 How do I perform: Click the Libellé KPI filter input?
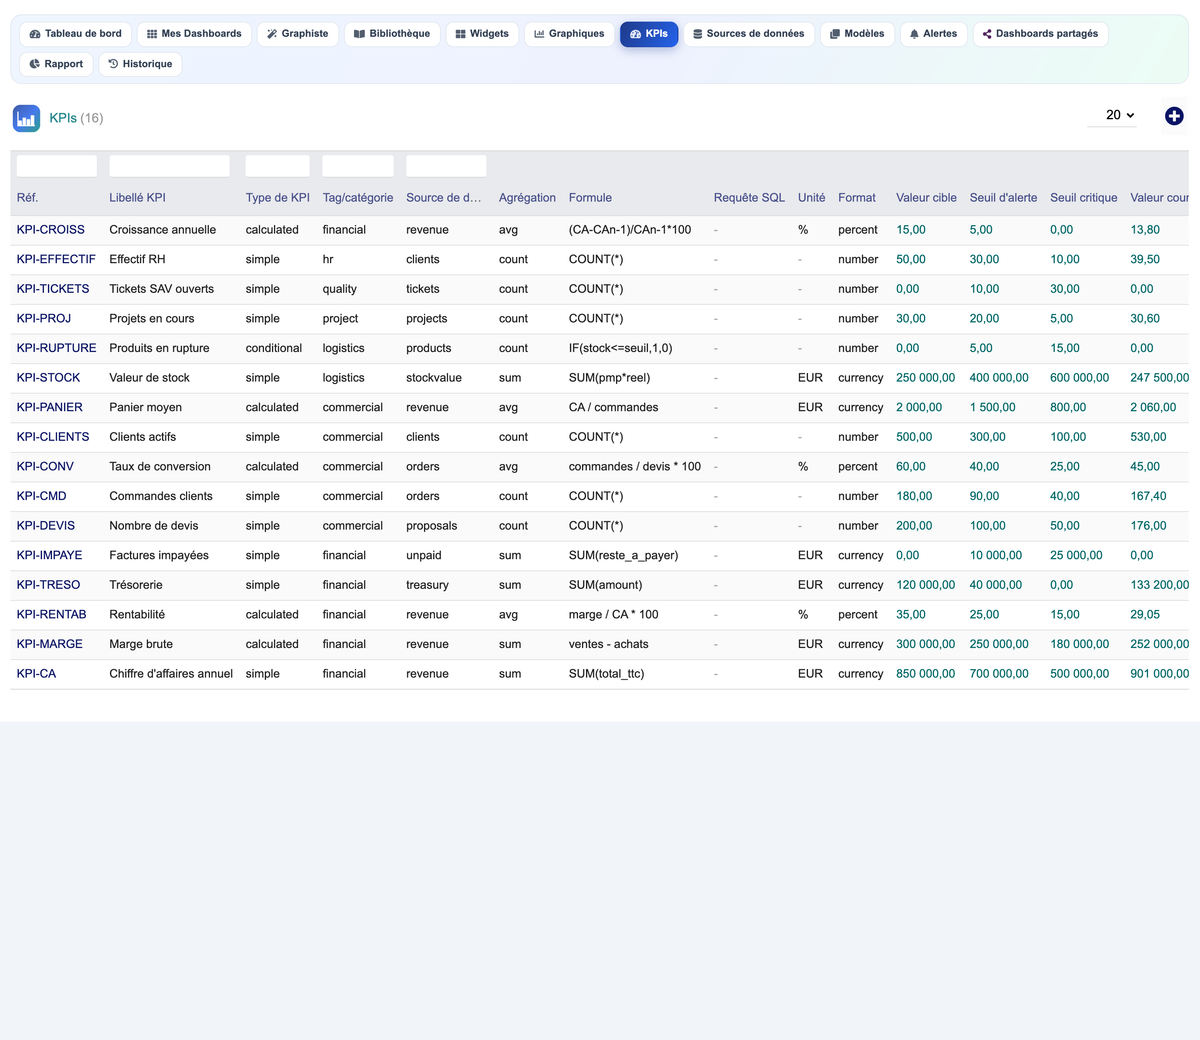click(169, 166)
